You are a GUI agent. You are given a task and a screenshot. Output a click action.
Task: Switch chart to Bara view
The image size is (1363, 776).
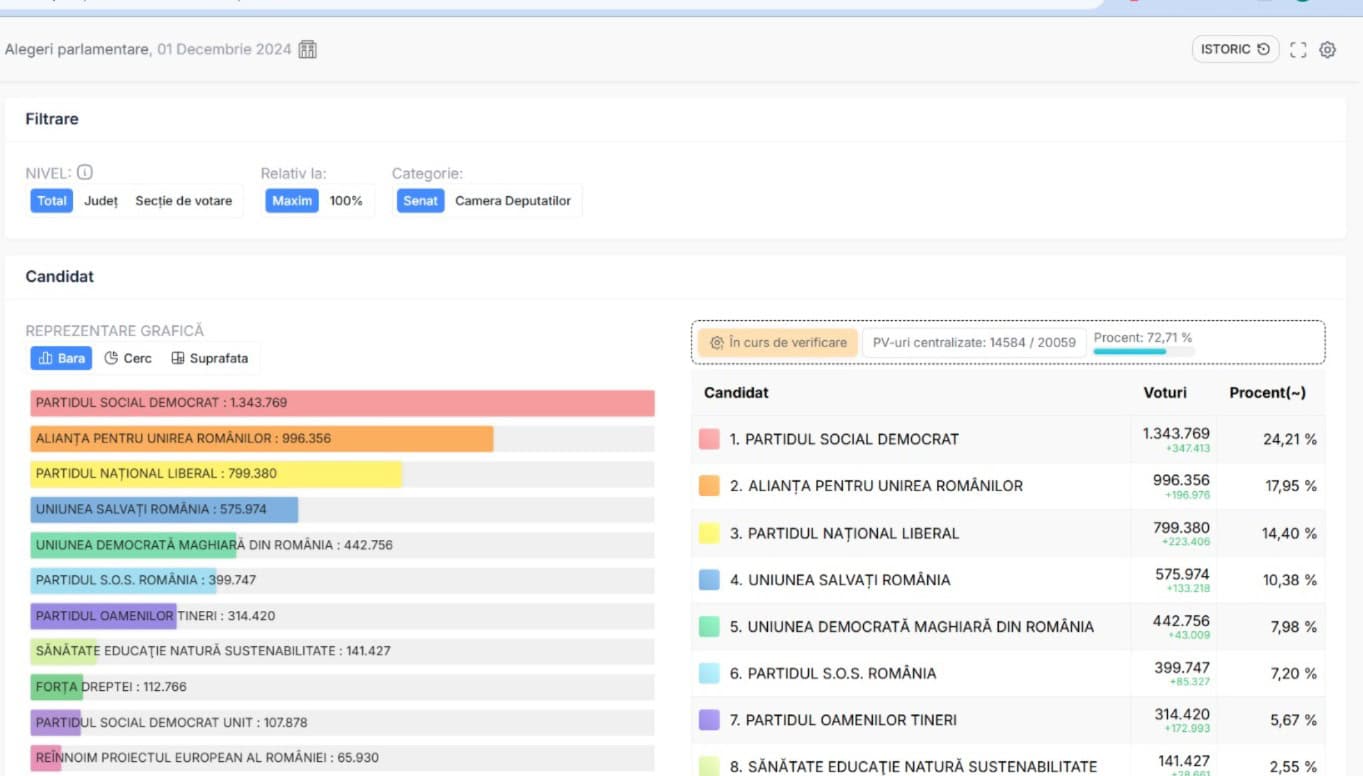(x=61, y=358)
